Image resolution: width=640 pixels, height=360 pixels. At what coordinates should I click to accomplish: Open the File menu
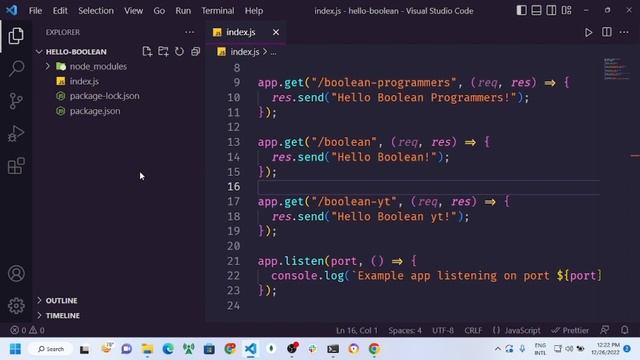tap(36, 11)
